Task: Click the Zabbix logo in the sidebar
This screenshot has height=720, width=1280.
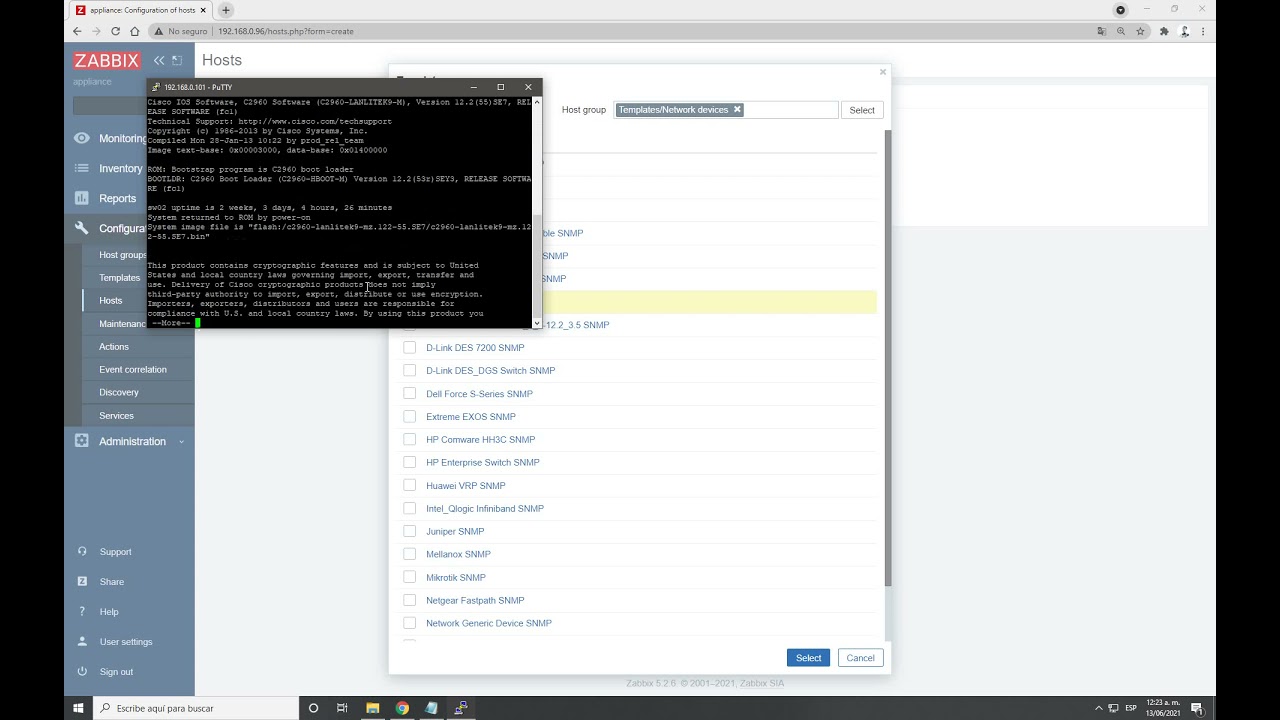Action: tap(106, 61)
